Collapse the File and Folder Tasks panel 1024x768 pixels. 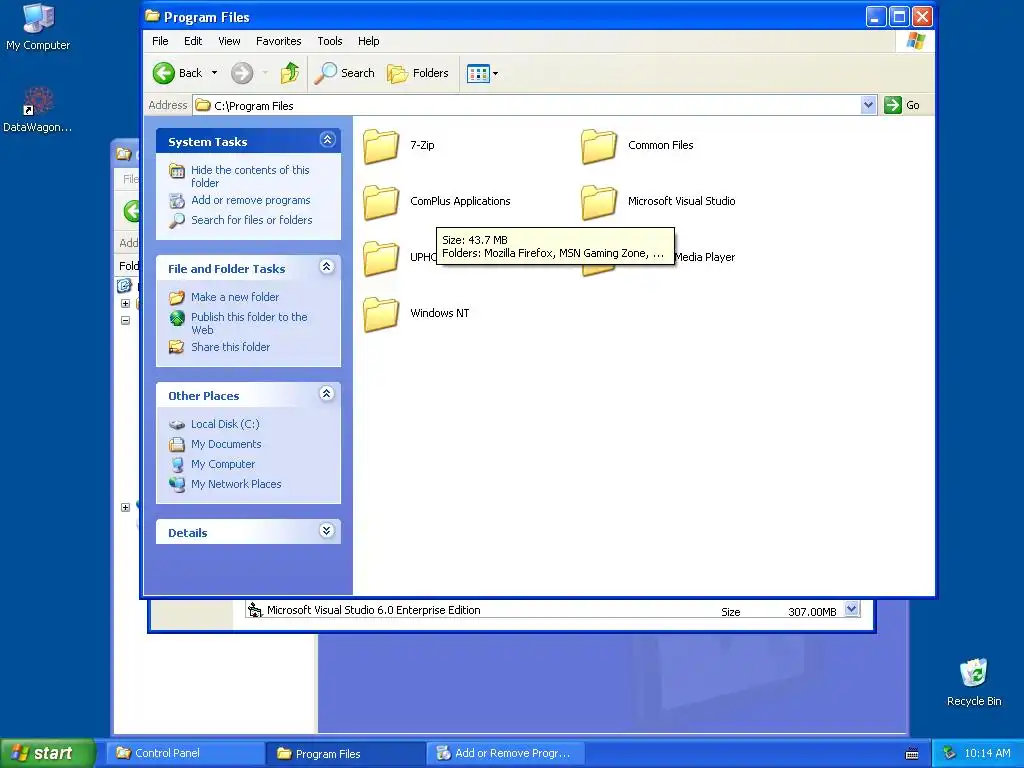coord(327,266)
